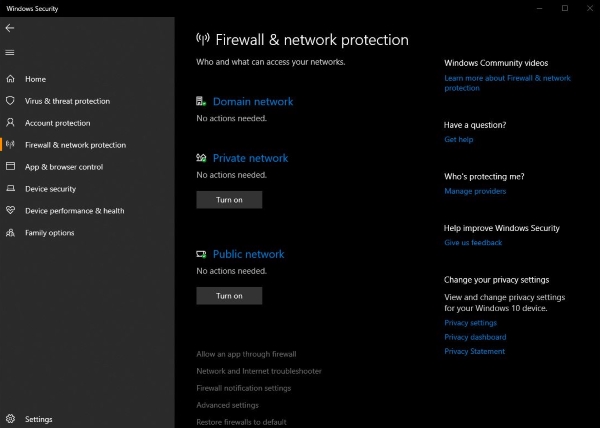
Task: Select the Device performance heart icon
Action: pos(10,210)
